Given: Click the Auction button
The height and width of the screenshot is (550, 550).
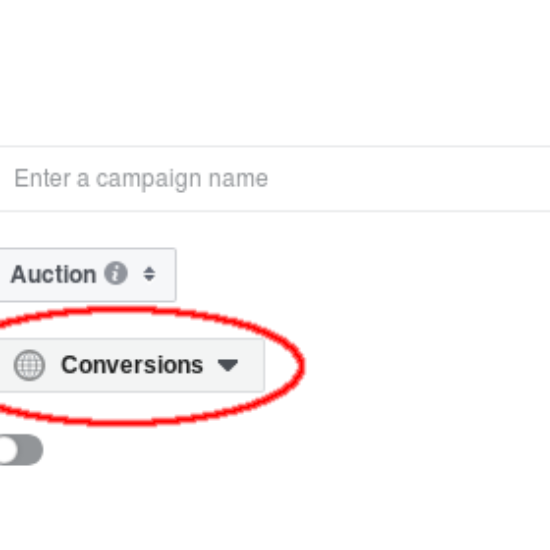Looking at the screenshot, I should pos(88,275).
